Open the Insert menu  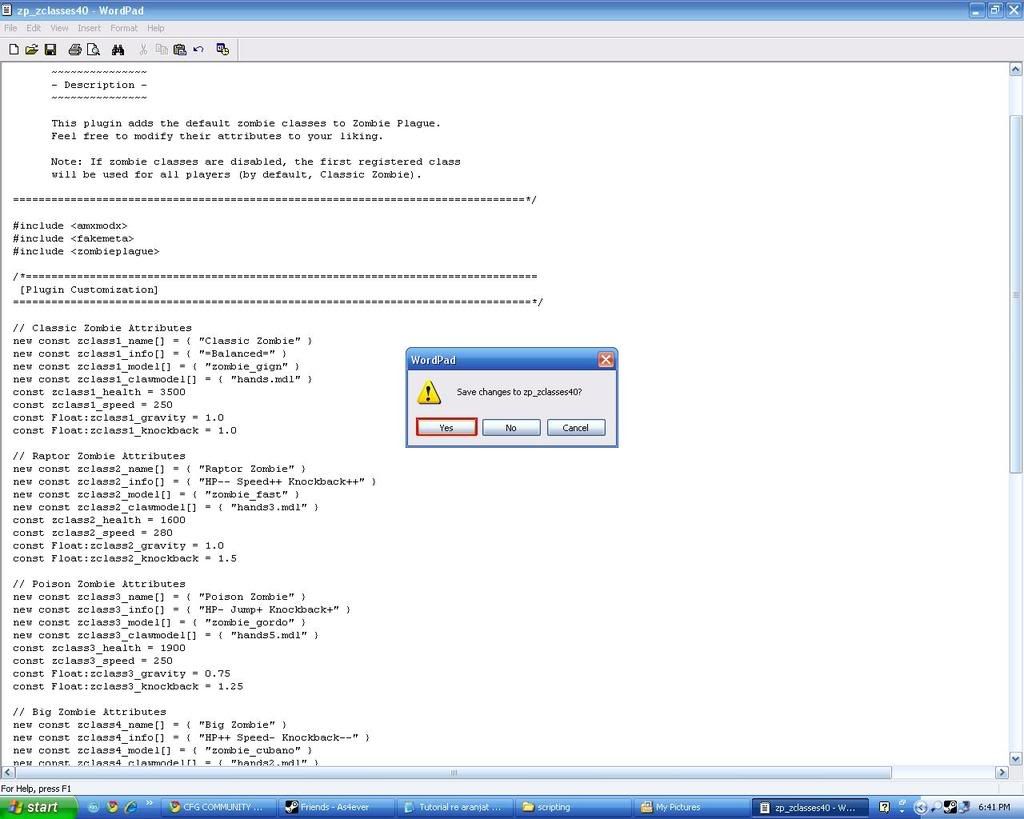click(89, 28)
